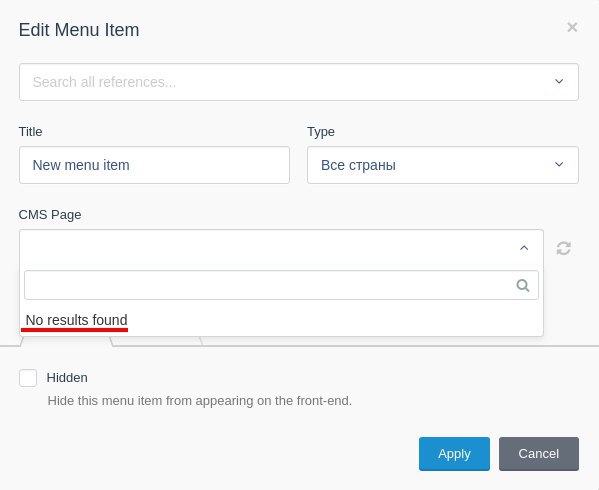
Task: Click the Hide this menu item description
Action: click(x=199, y=401)
